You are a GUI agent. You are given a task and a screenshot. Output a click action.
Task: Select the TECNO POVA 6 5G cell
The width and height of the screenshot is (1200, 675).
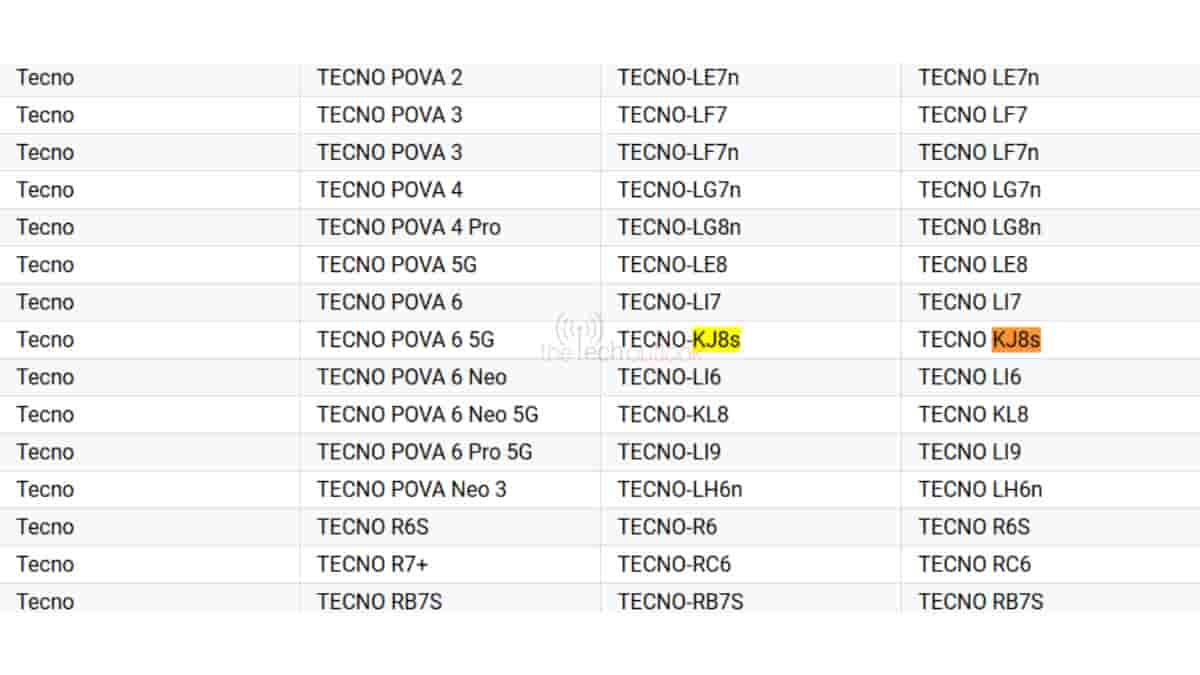[x=406, y=340]
